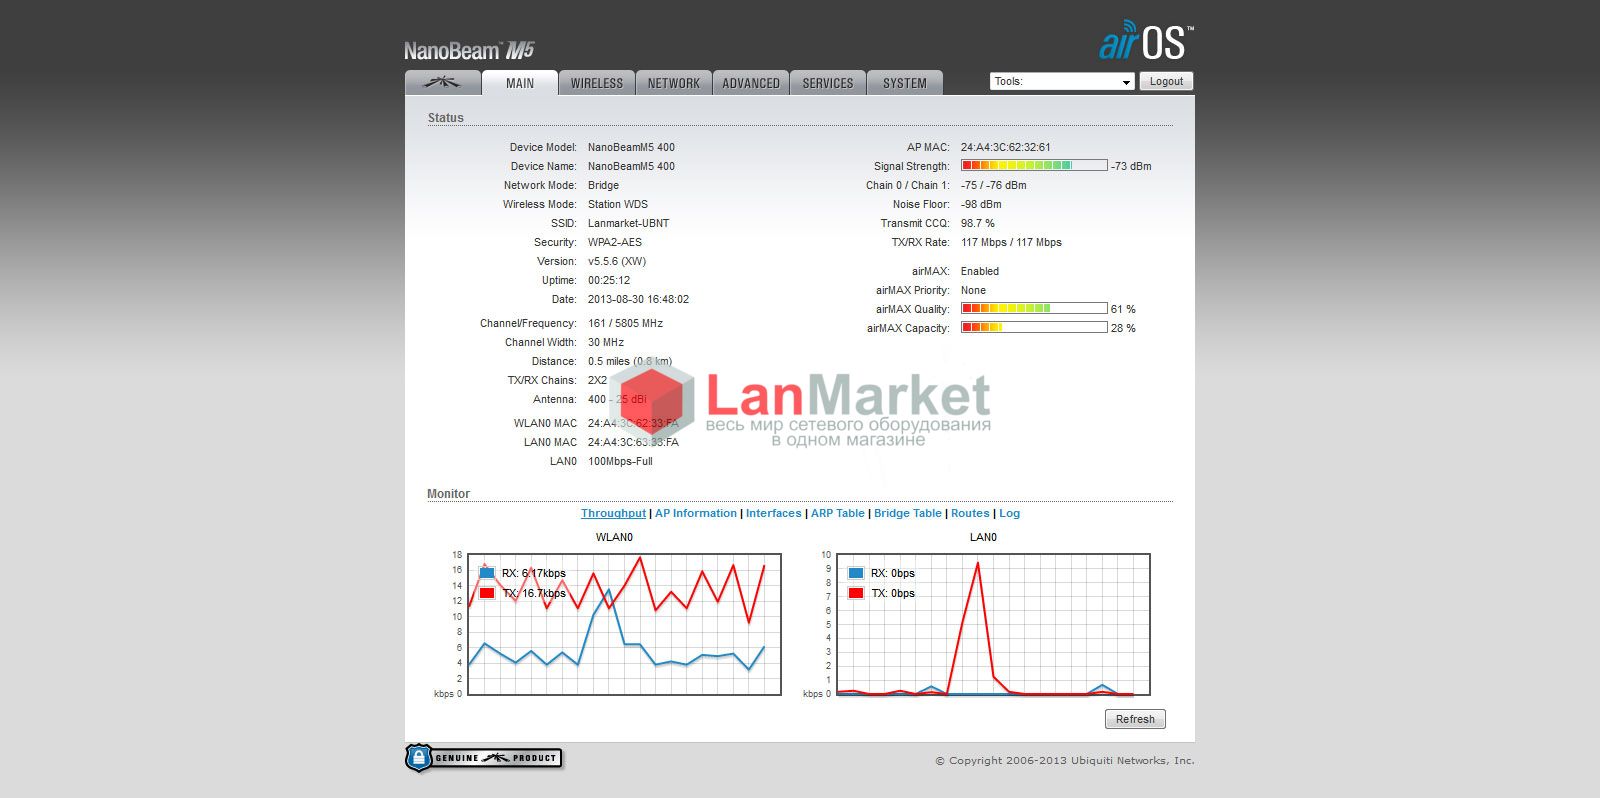
Task: Click the Signal Strength bar
Action: pyautogui.click(x=1033, y=166)
